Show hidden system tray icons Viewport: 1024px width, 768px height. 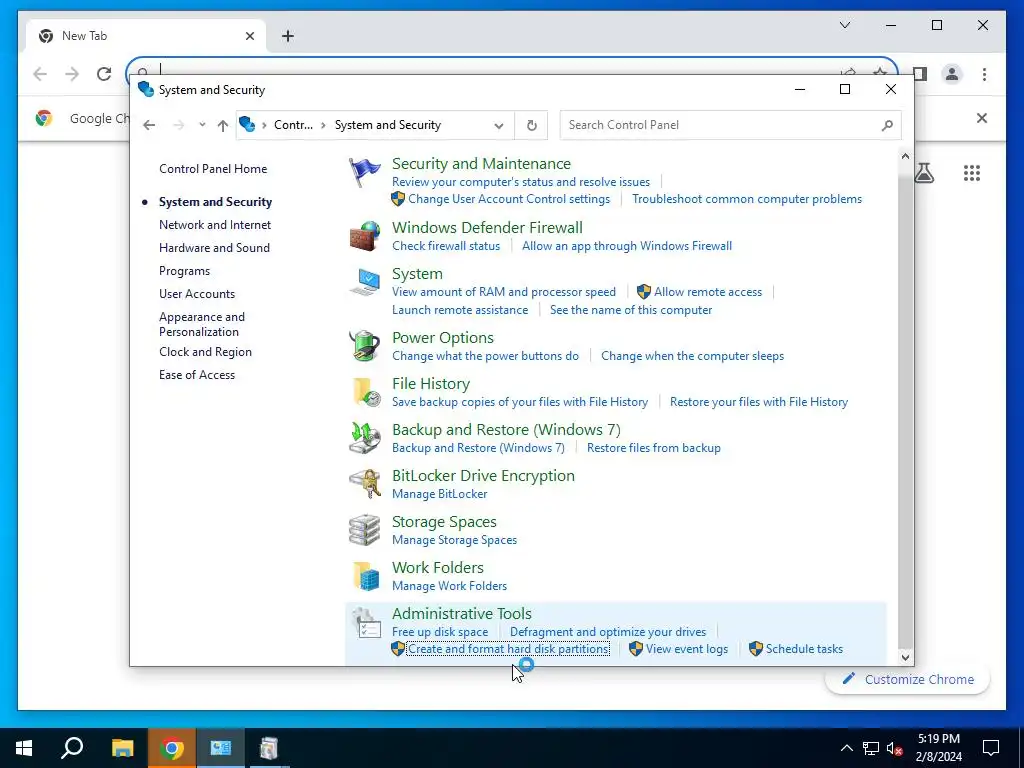click(846, 748)
